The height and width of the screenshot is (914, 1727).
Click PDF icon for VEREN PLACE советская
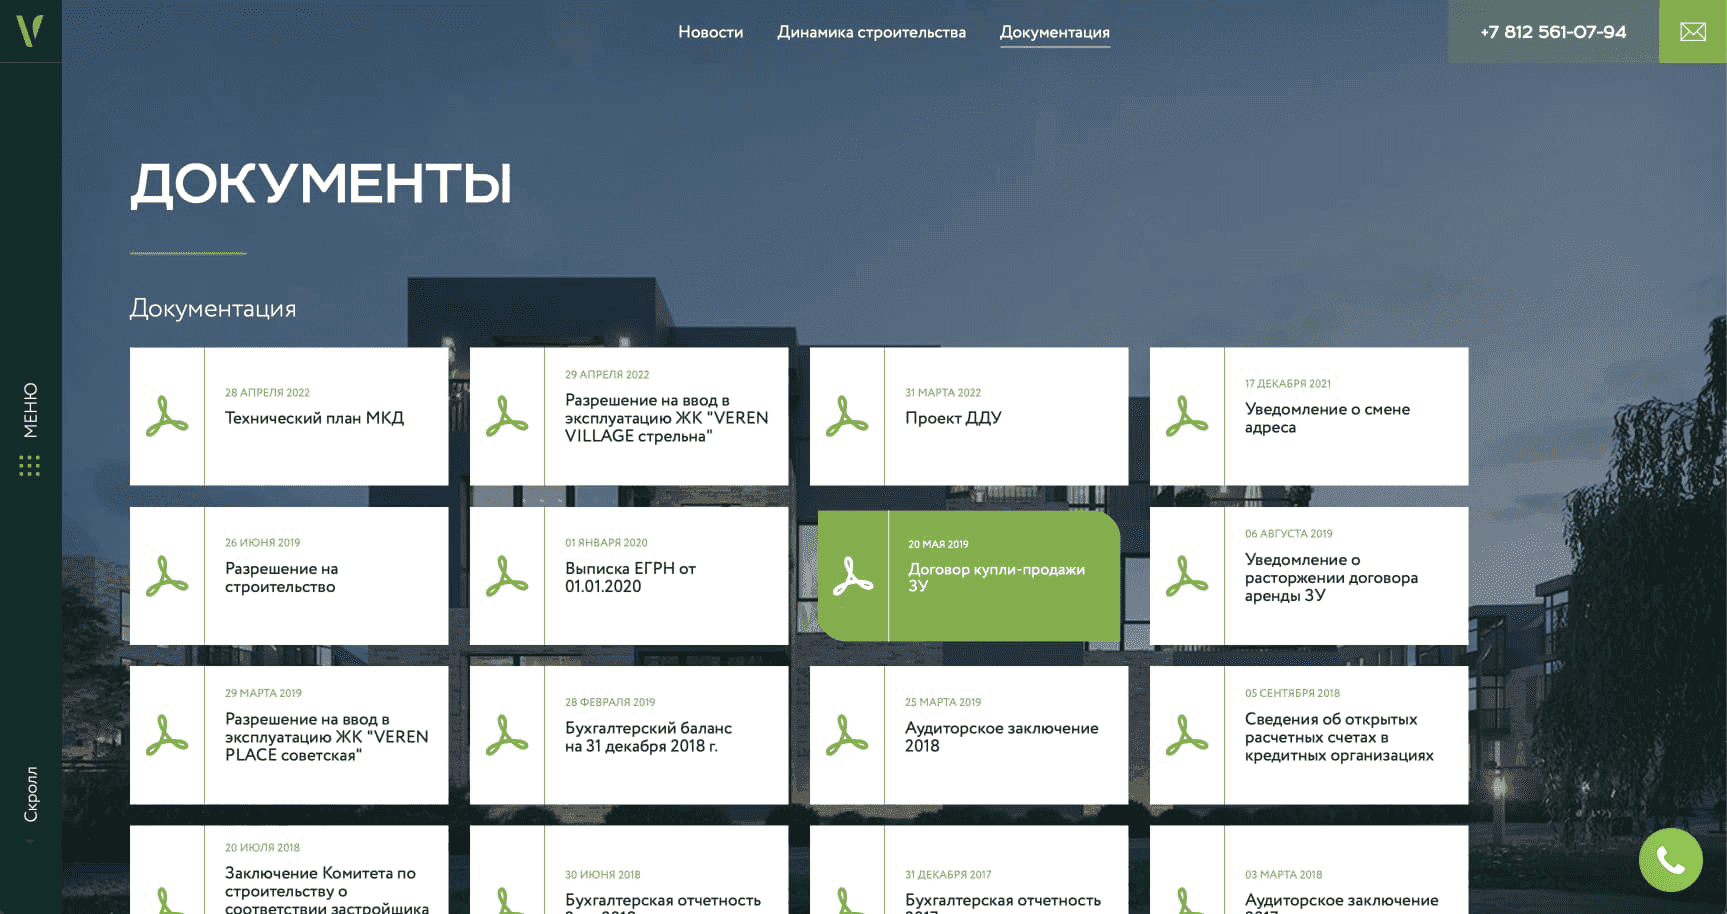pos(167,735)
